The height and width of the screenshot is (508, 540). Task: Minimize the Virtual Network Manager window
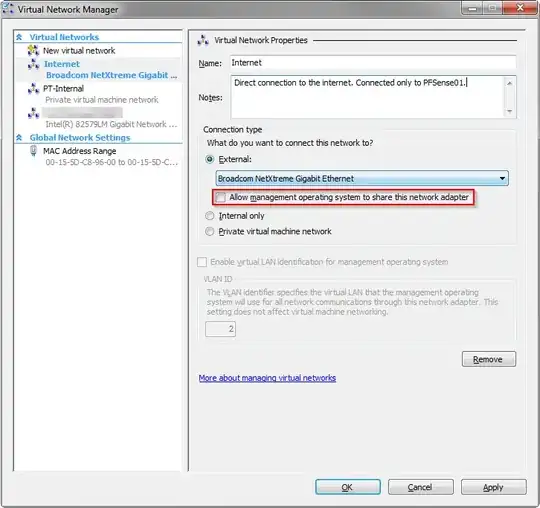pyautogui.click(x=472, y=8)
